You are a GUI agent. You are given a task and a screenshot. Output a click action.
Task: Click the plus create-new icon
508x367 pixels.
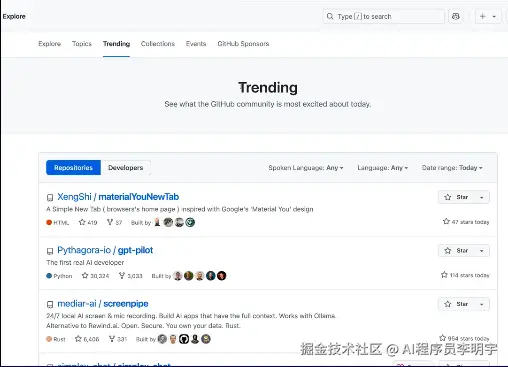(x=482, y=16)
